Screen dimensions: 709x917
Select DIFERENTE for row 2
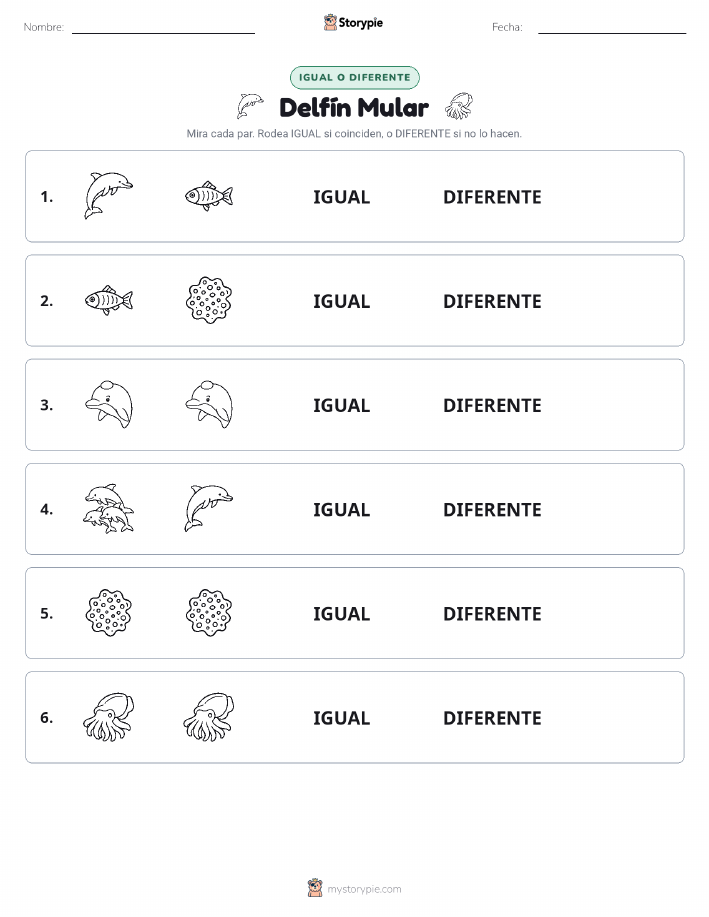pos(492,301)
